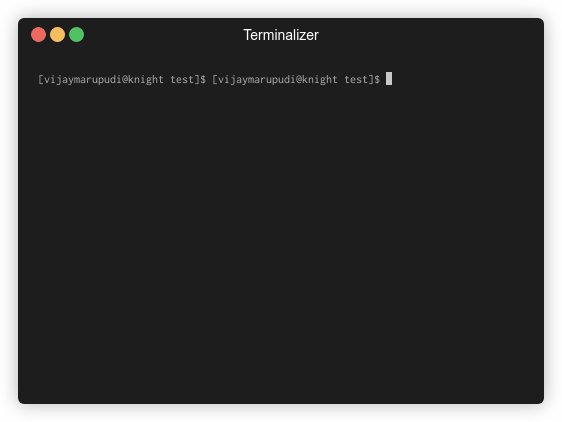Click the first vijaymarupudi username in the prompt

click(x=83, y=80)
